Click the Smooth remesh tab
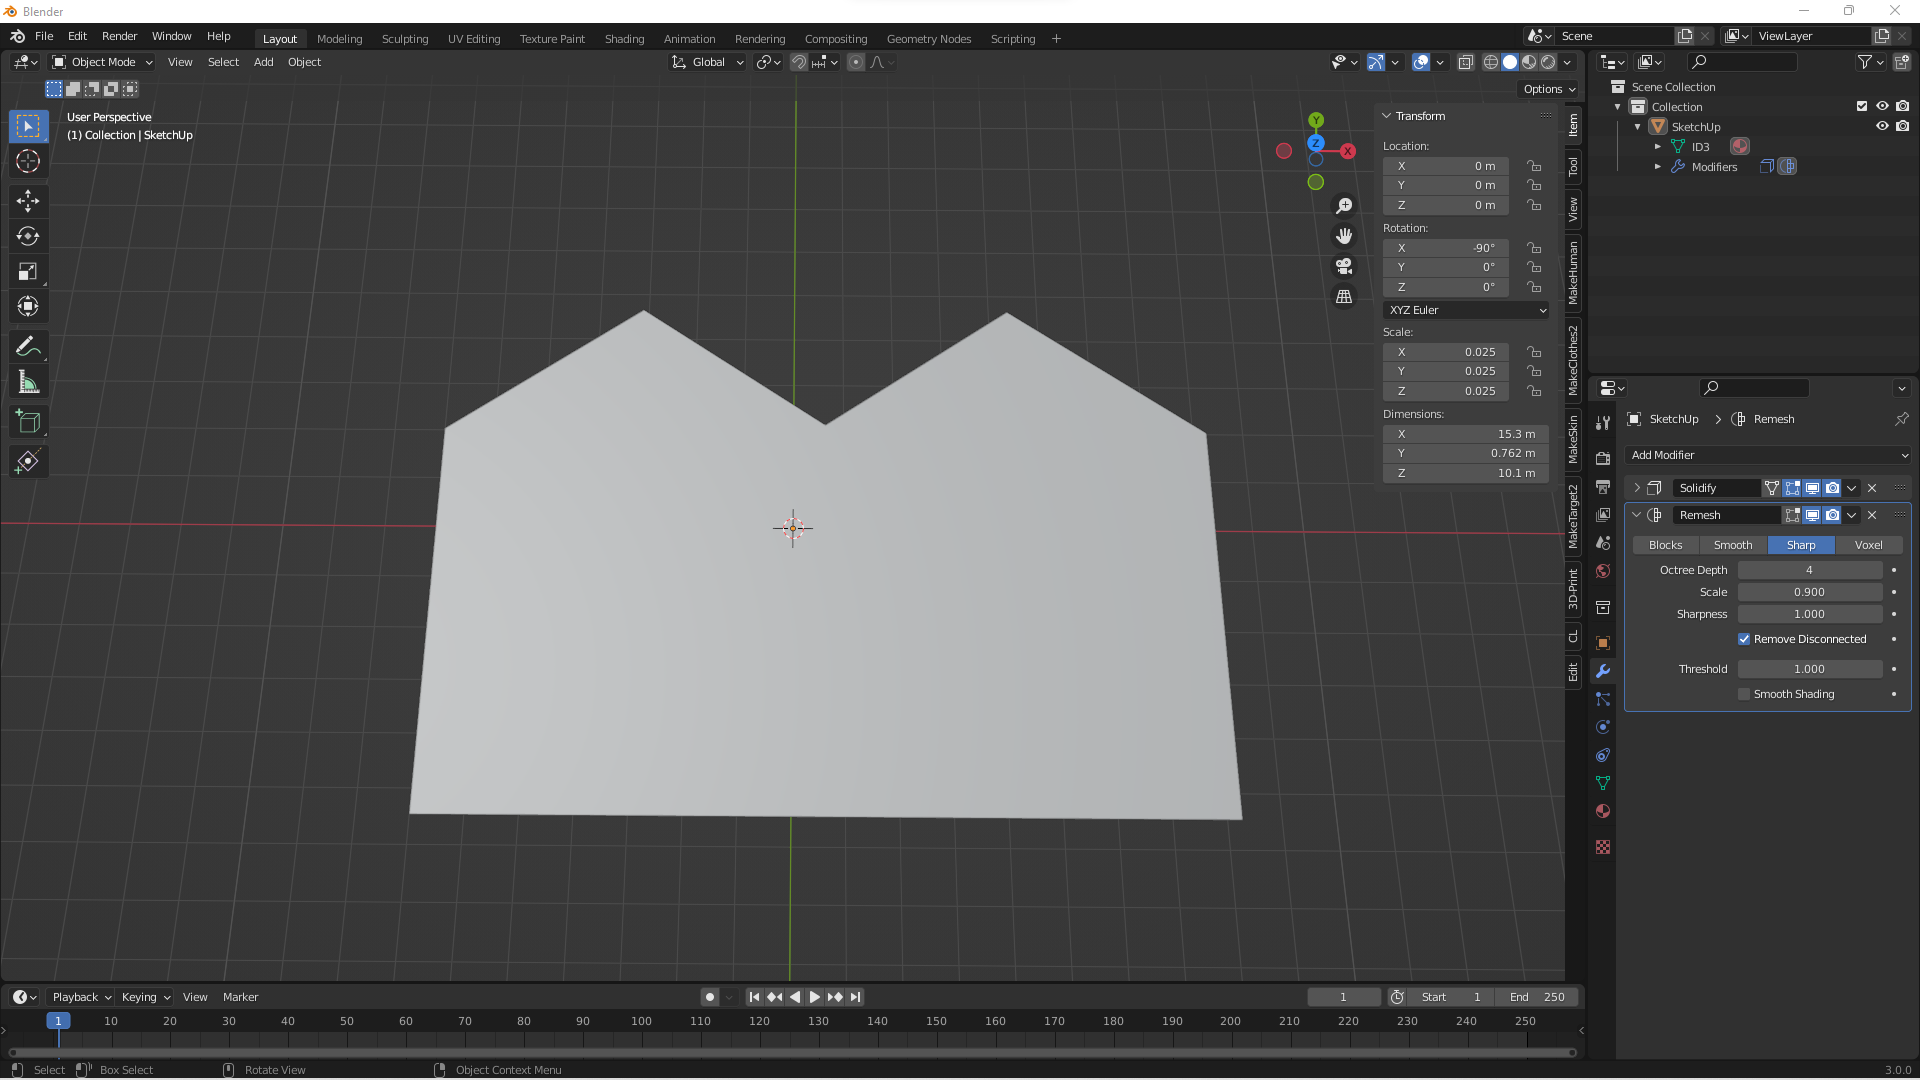Screen dimensions: 1920x1080 (1733, 543)
